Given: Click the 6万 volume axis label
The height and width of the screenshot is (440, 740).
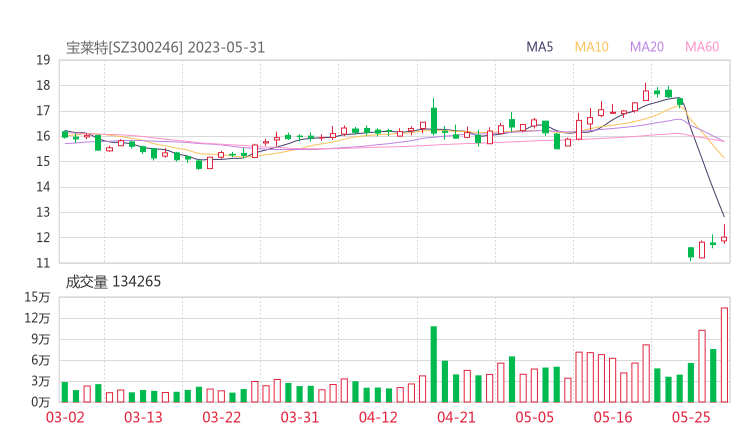Looking at the screenshot, I should [x=41, y=360].
